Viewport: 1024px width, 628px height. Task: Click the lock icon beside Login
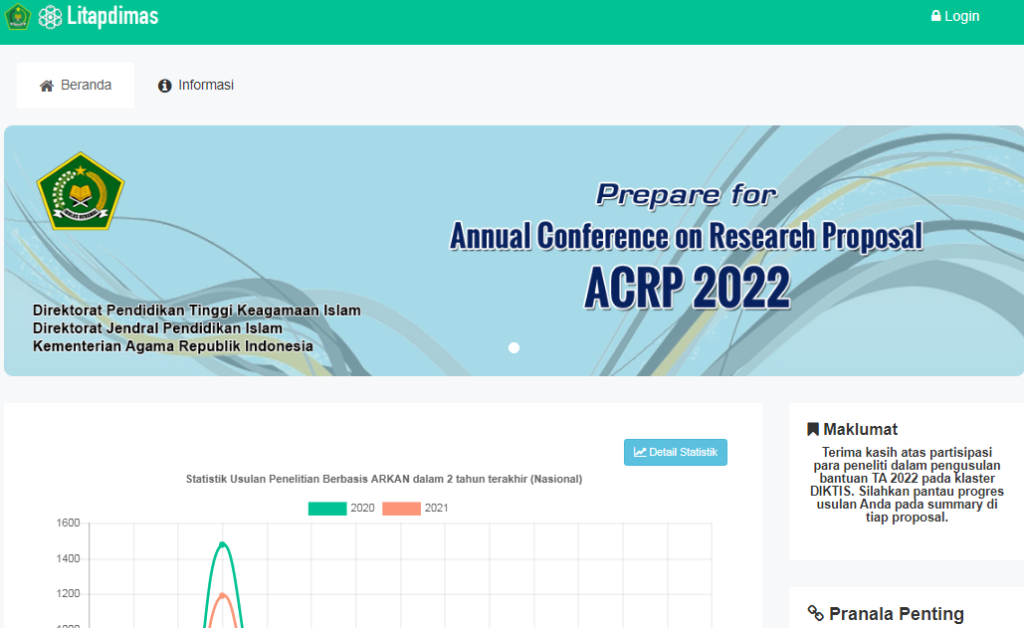936,16
